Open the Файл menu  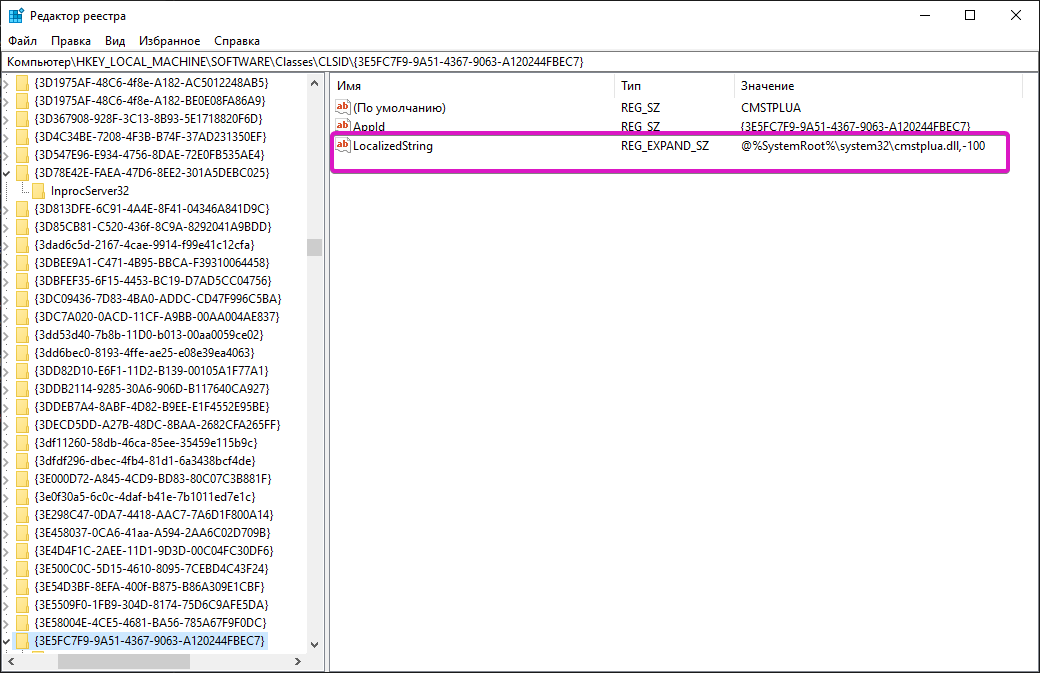(22, 41)
